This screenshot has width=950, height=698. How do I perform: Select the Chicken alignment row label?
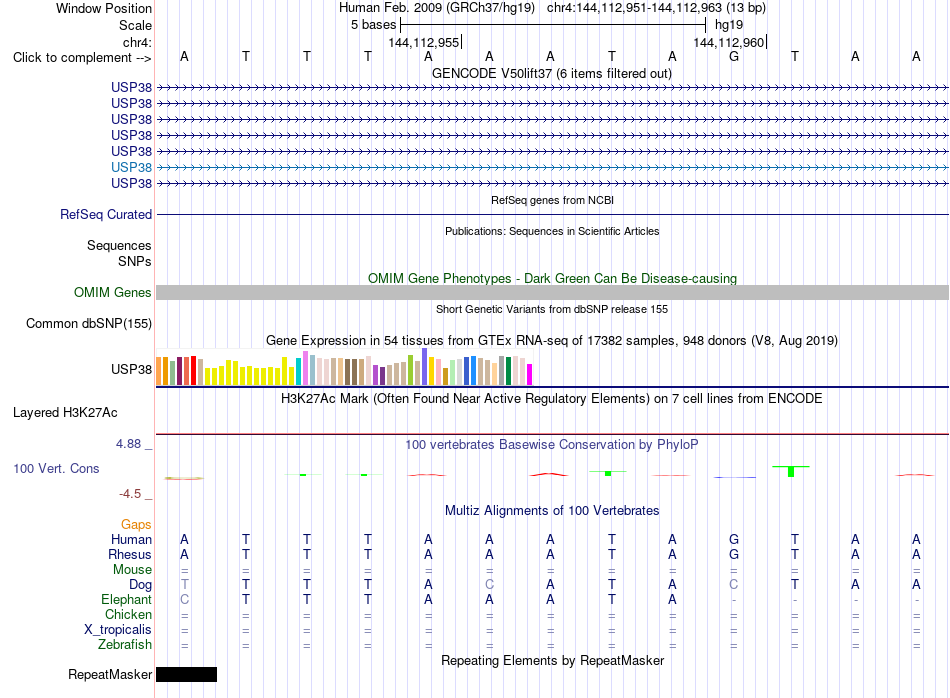pyautogui.click(x=128, y=614)
